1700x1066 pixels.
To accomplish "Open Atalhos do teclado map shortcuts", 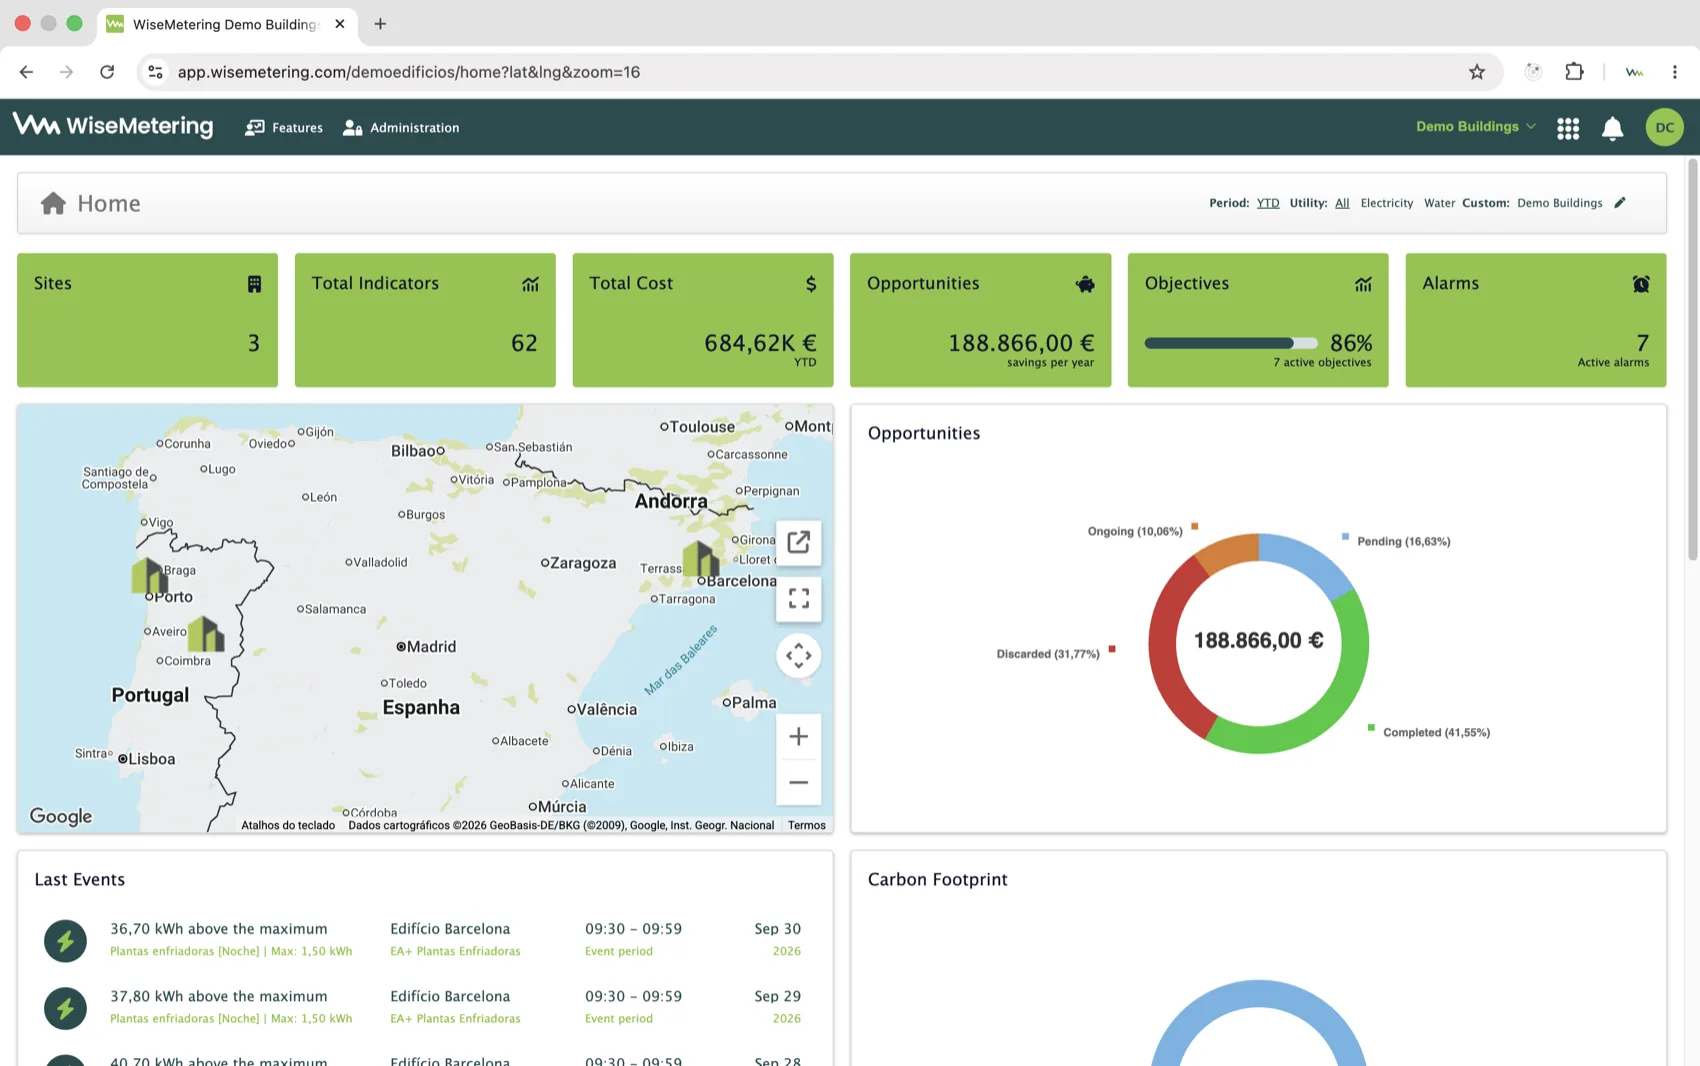I will tap(288, 825).
